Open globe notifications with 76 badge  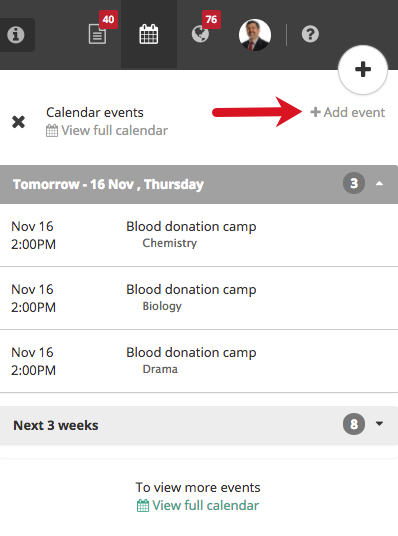(x=200, y=34)
